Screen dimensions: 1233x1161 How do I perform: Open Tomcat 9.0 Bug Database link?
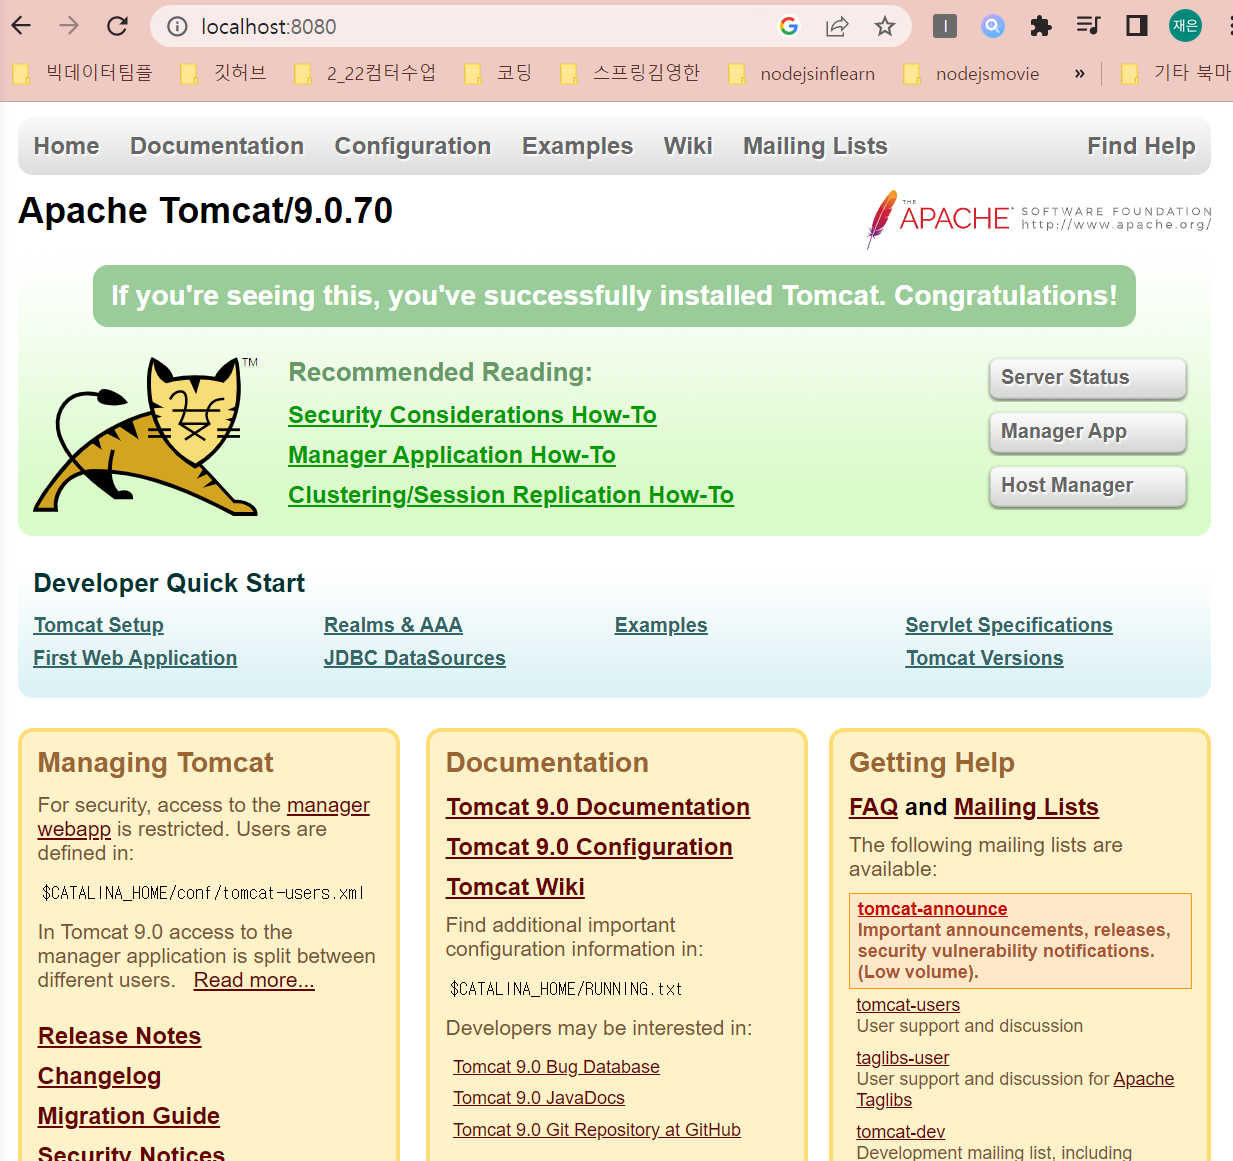pos(556,1067)
